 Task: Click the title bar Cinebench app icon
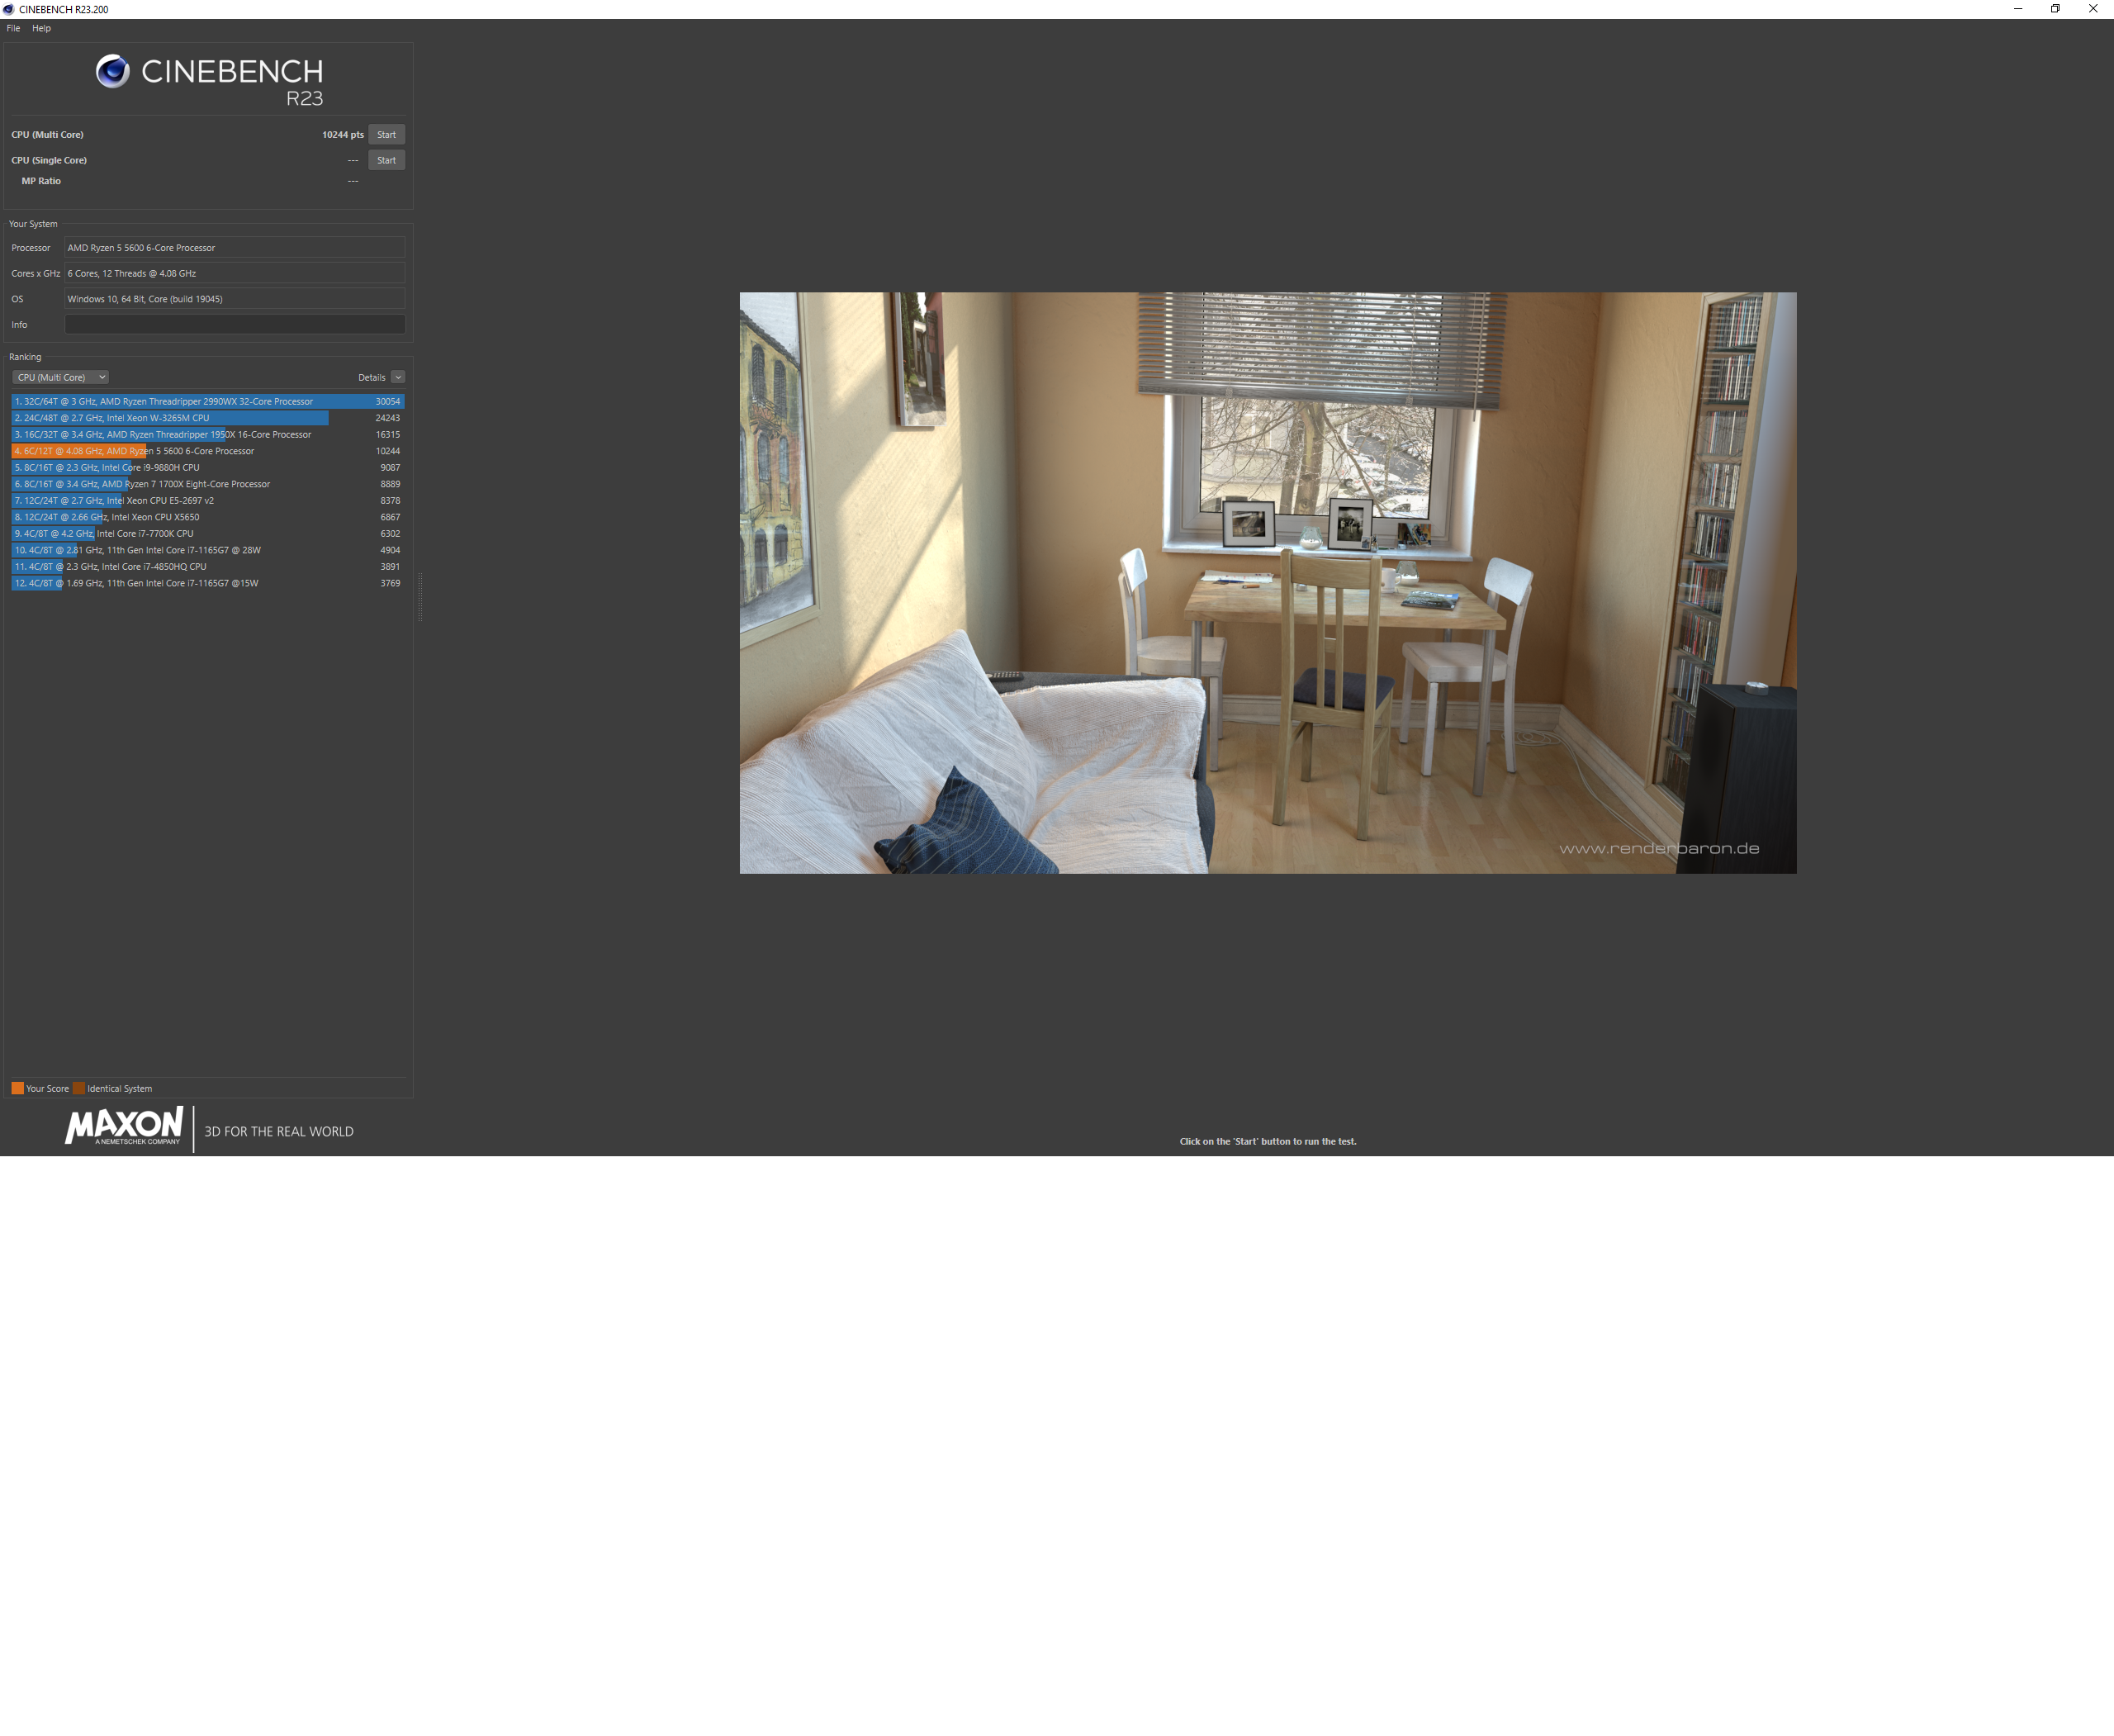coord(9,9)
